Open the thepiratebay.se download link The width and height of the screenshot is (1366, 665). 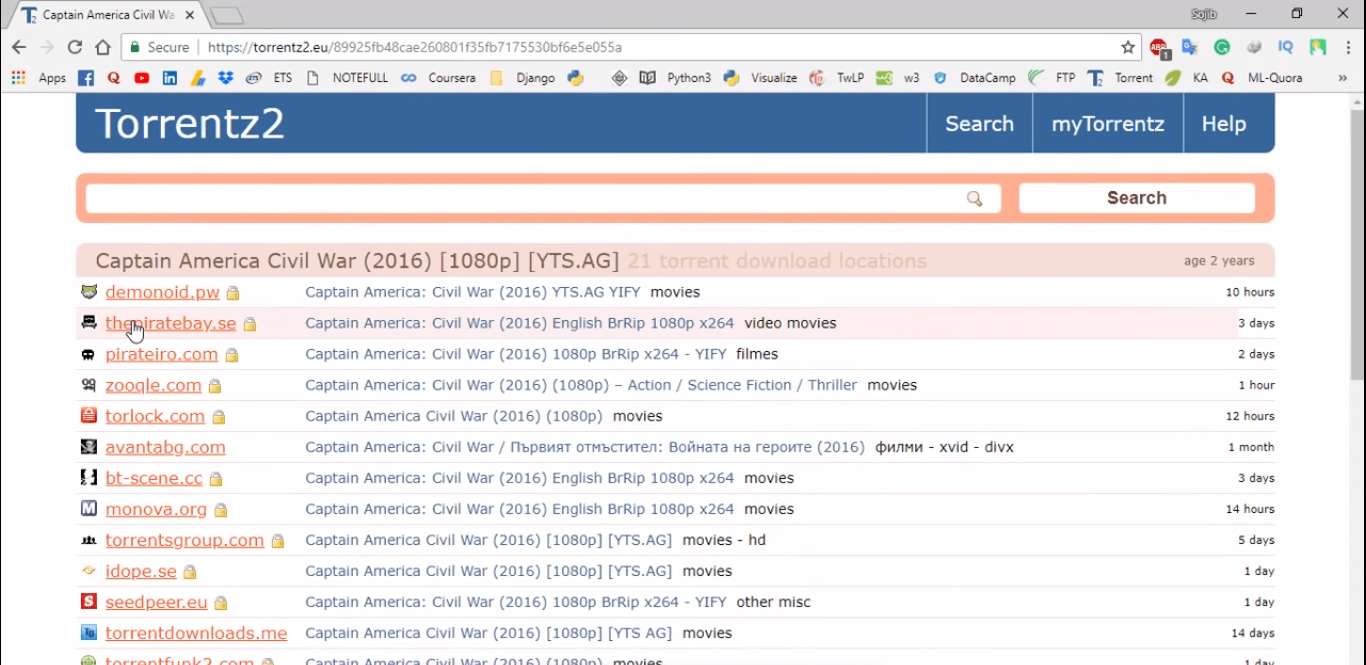click(170, 323)
